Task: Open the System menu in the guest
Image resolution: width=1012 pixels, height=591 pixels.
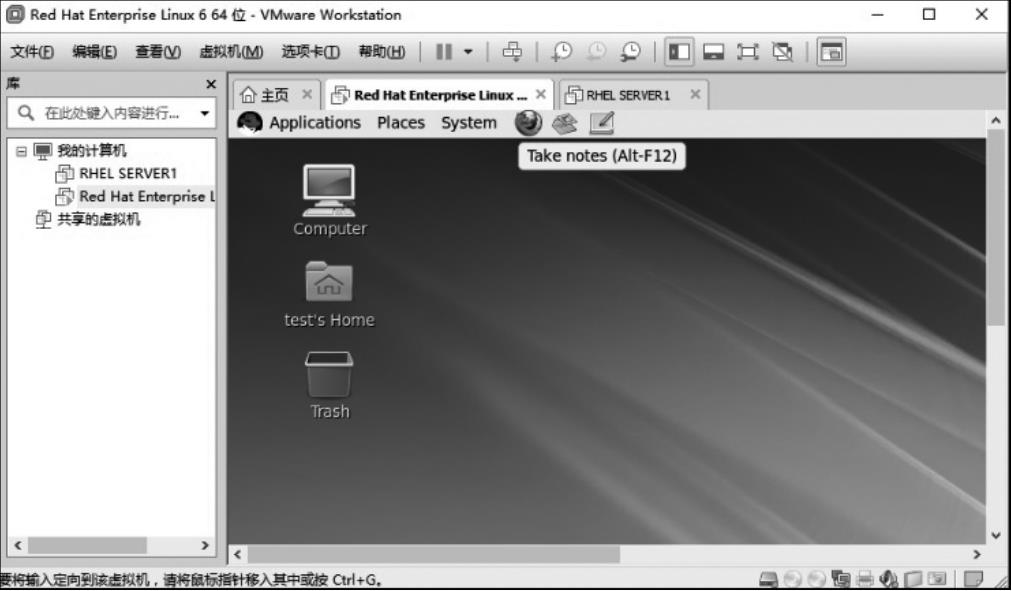Action: click(469, 123)
